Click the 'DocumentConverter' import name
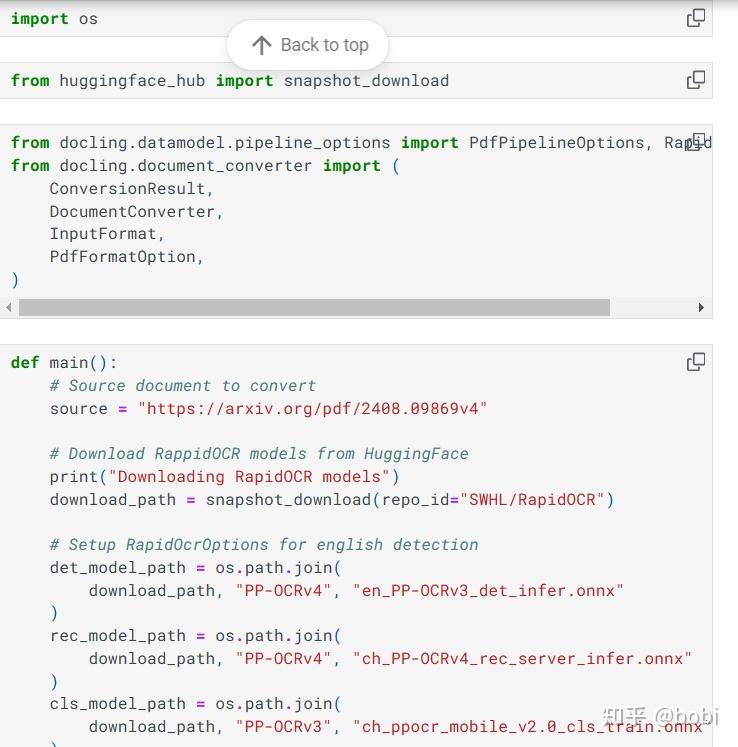 (x=132, y=212)
